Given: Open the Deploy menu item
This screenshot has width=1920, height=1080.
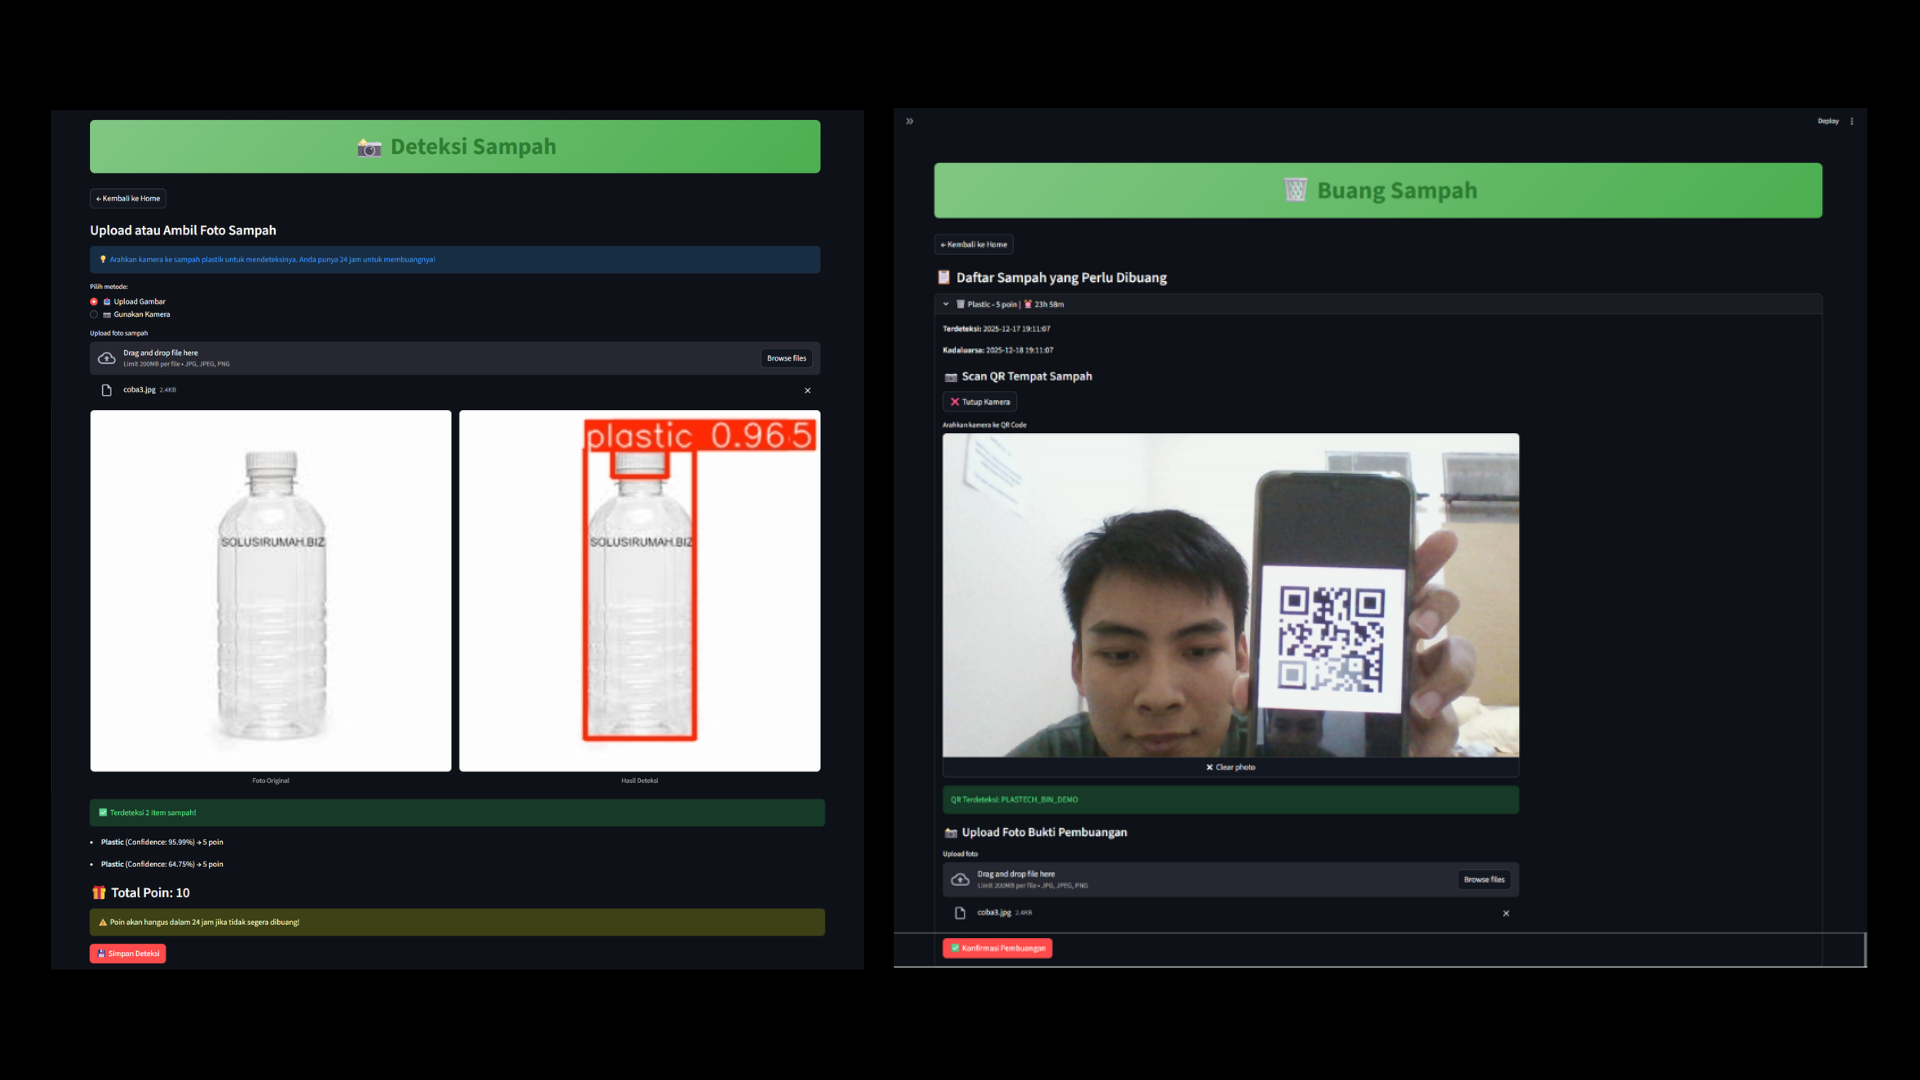Looking at the screenshot, I should tap(1828, 121).
